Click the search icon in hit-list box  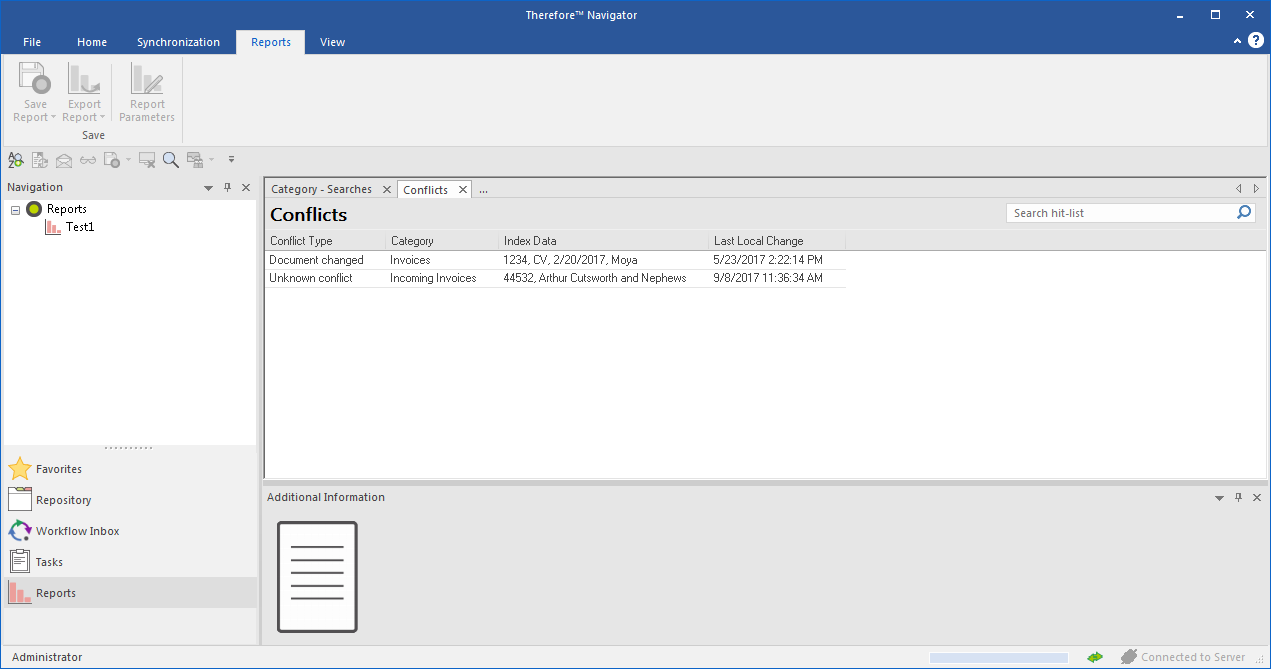point(1244,213)
